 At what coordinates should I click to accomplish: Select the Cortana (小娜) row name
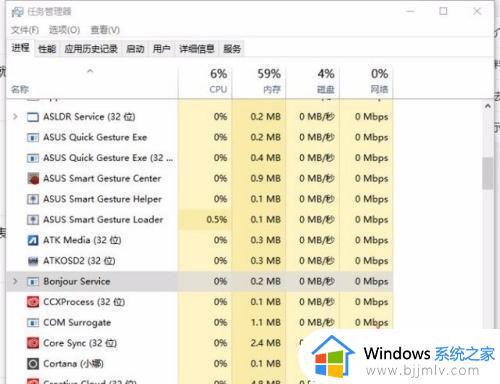(73, 364)
